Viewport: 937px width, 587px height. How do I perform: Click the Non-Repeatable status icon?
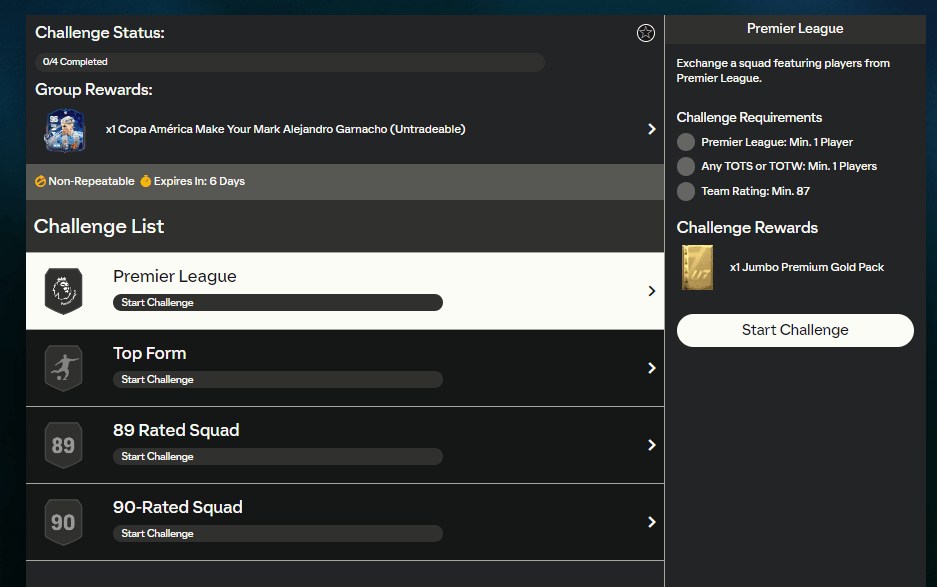click(41, 182)
